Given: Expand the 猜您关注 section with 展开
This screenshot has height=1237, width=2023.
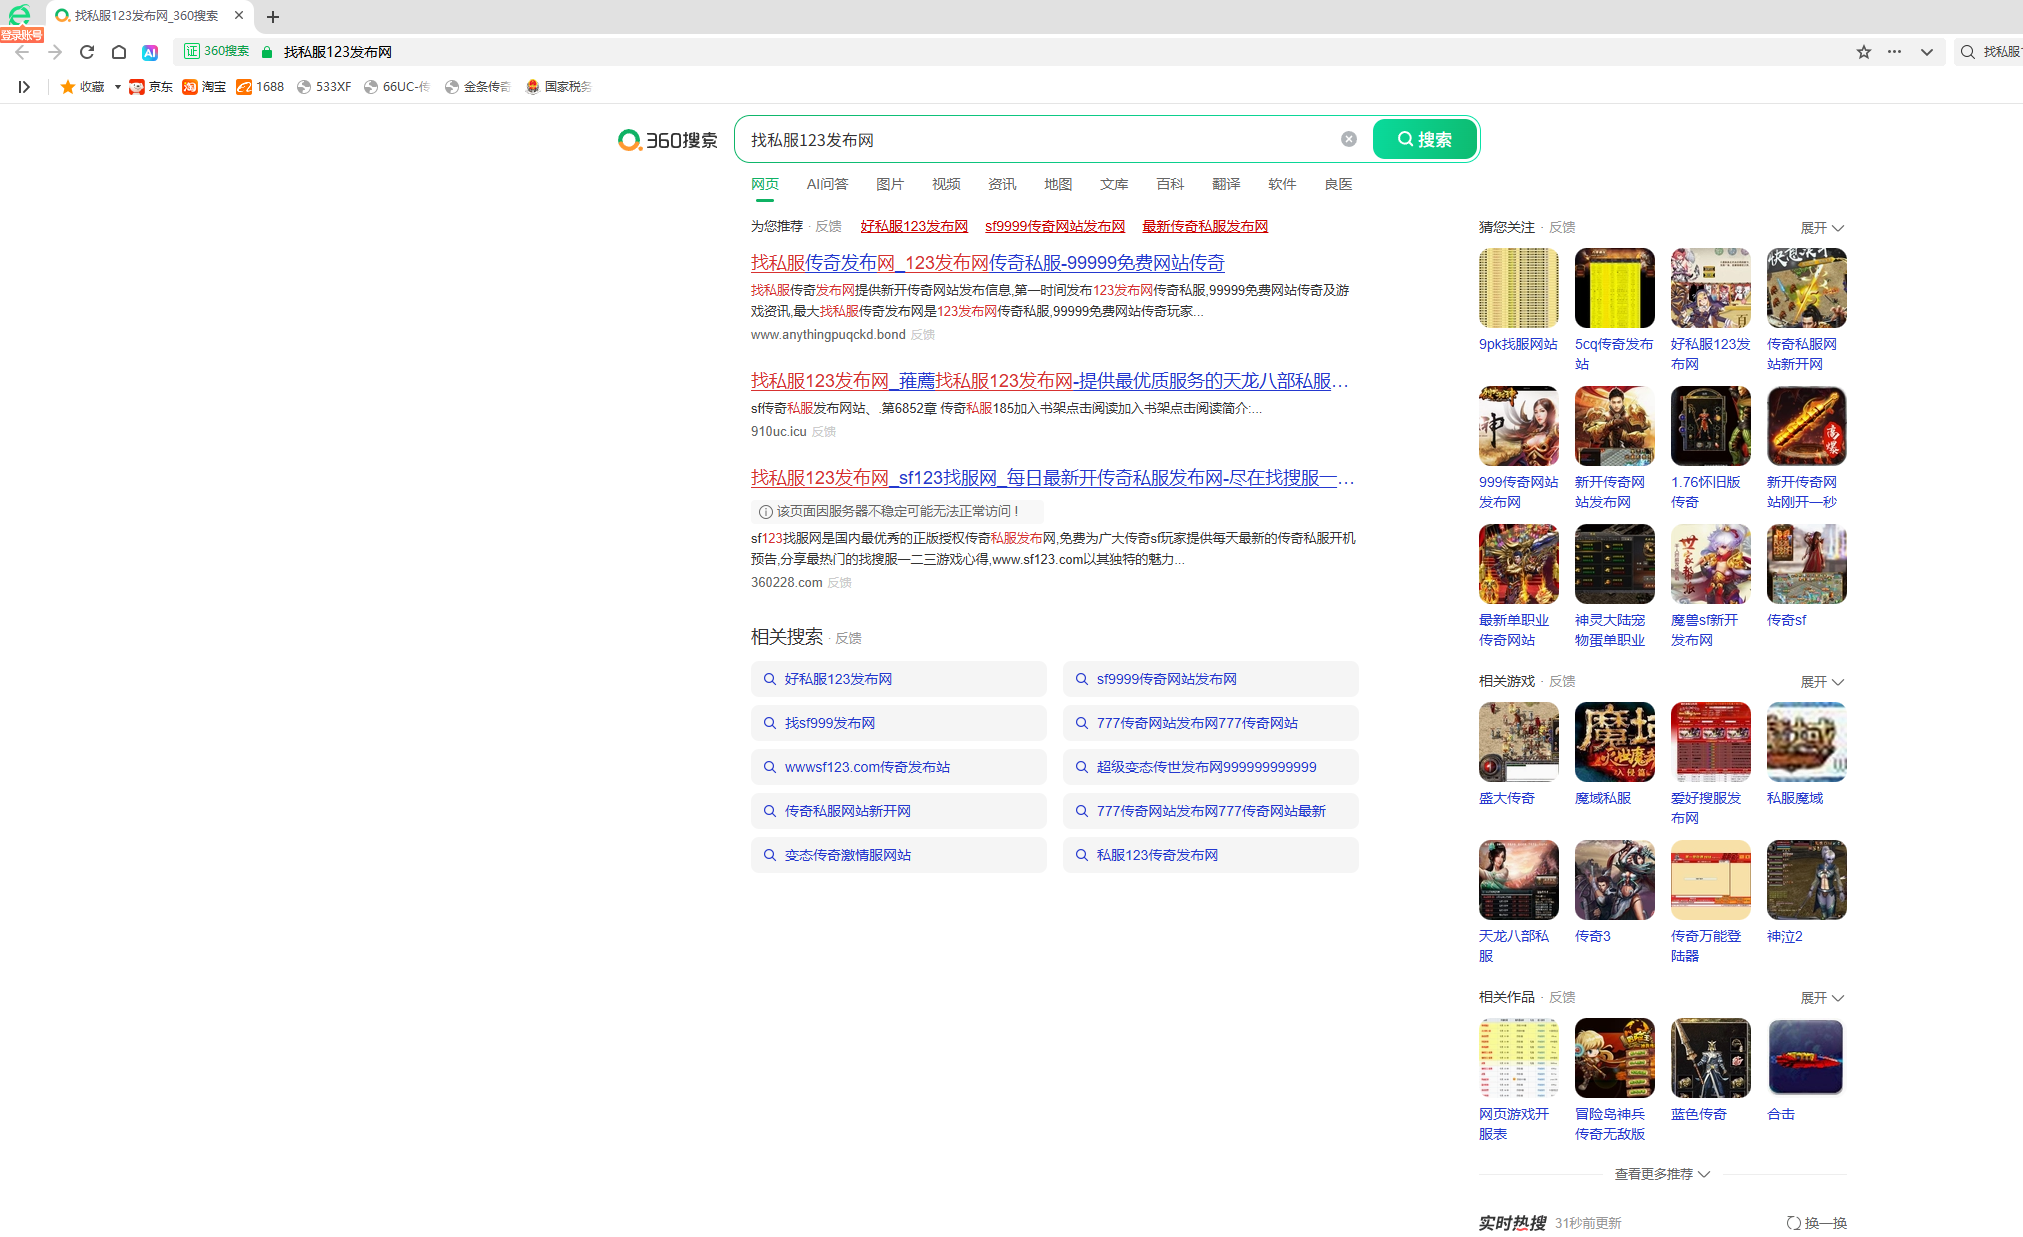Looking at the screenshot, I should pos(1822,228).
